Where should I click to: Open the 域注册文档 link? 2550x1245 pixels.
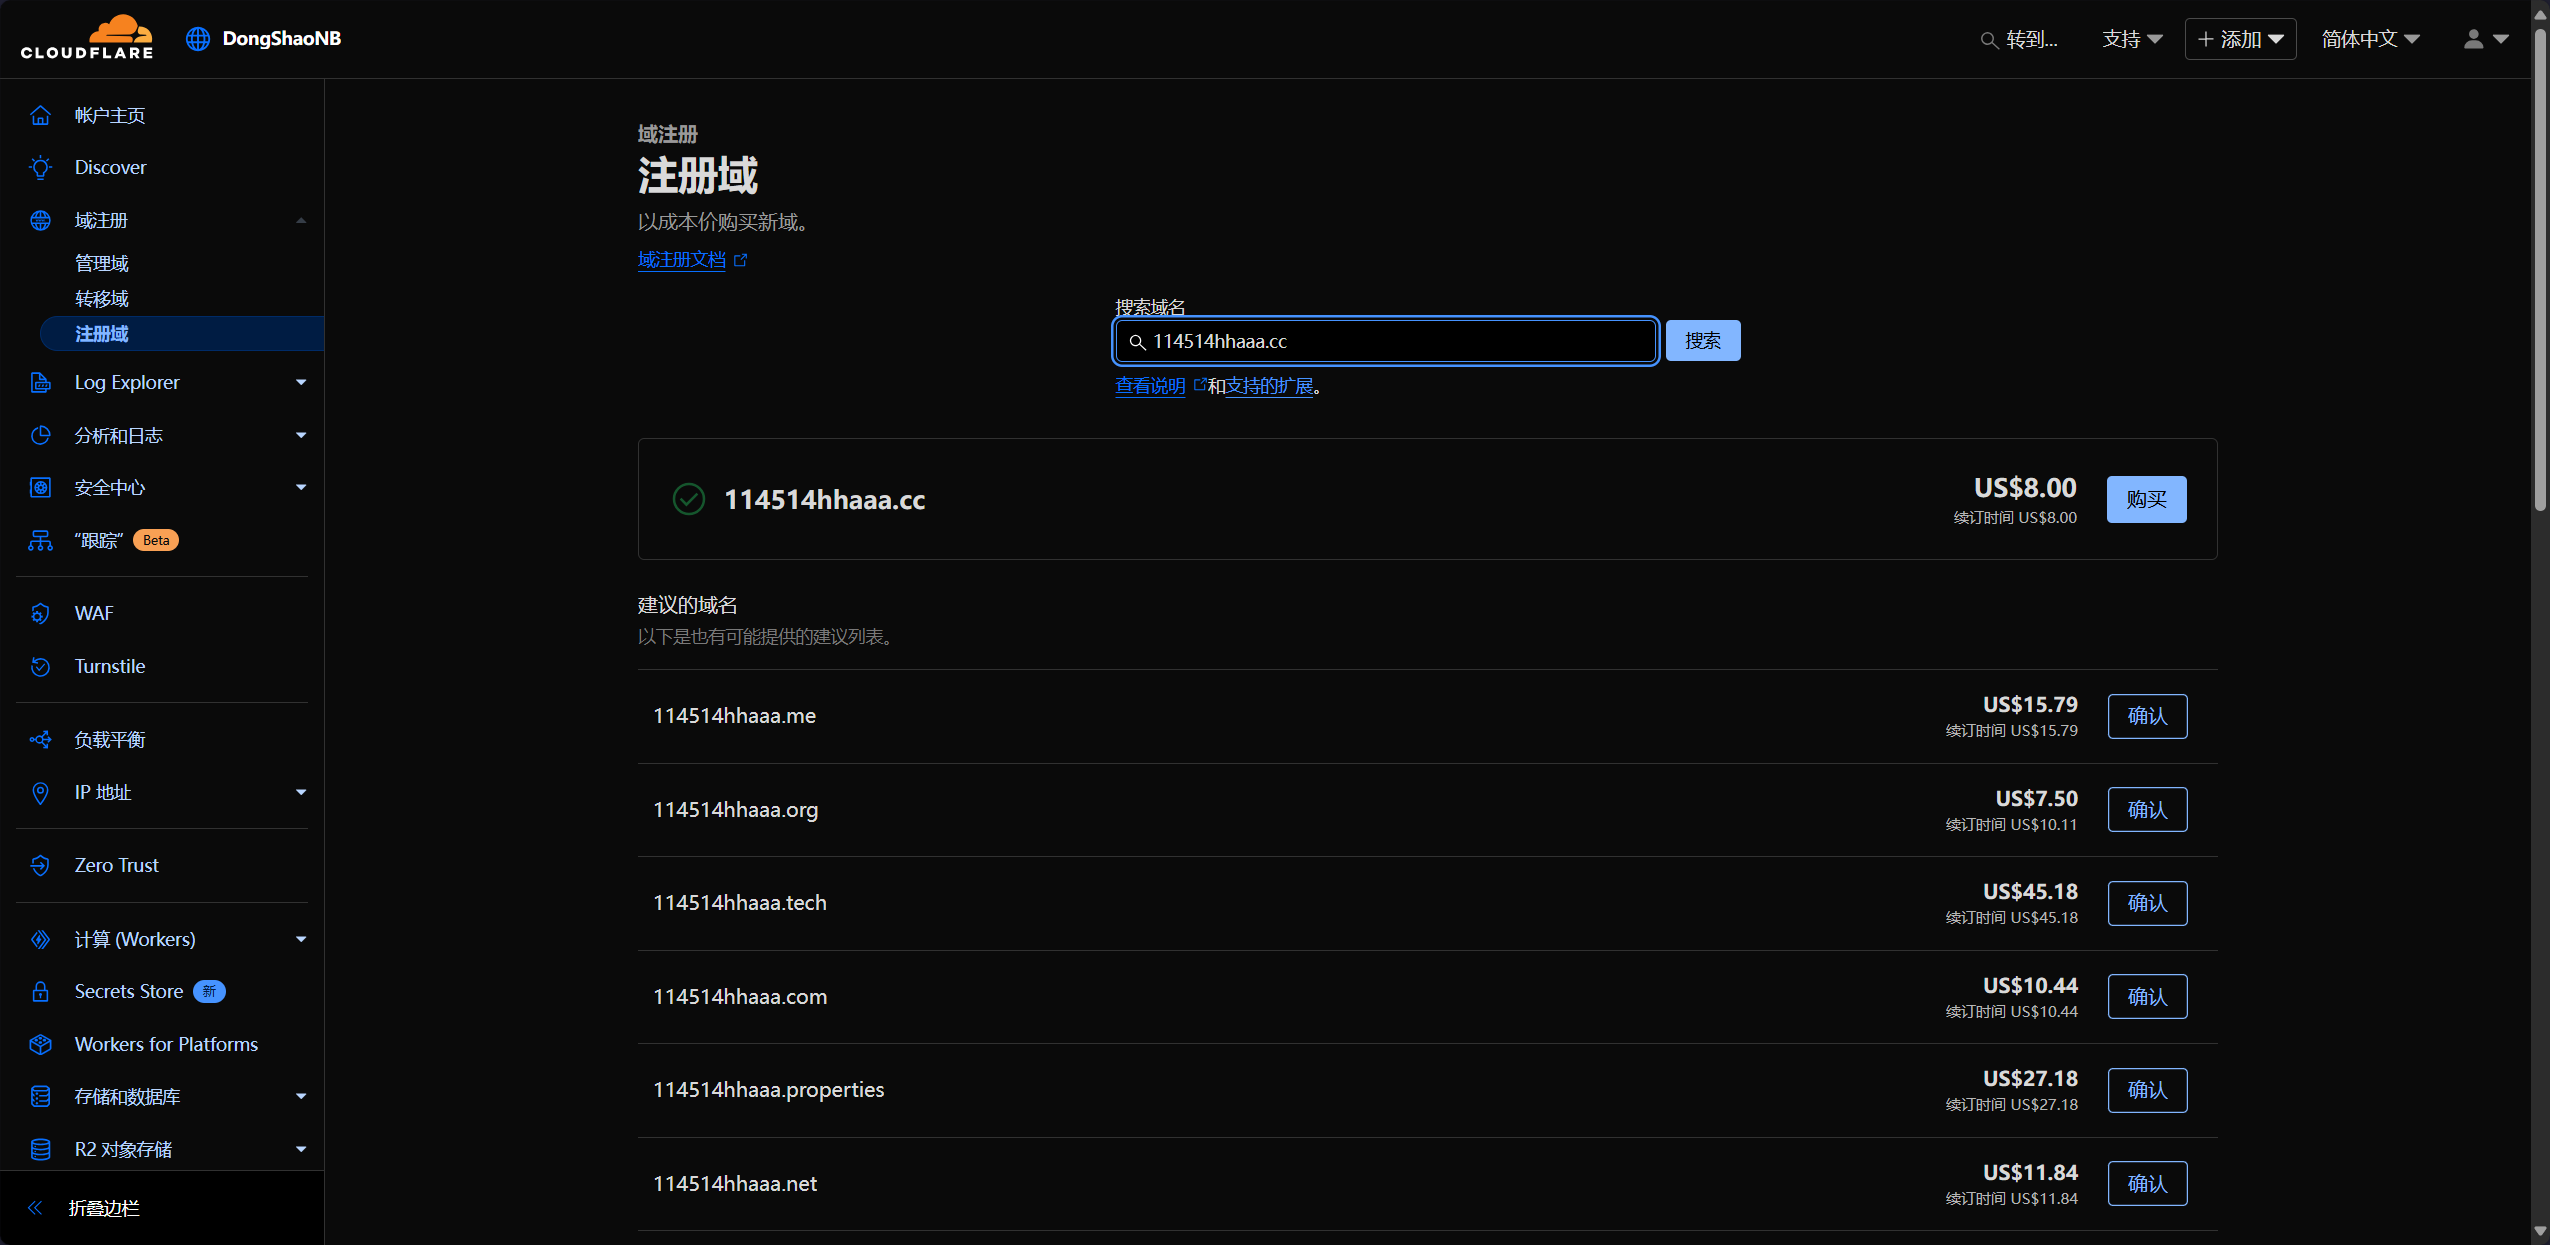tap(682, 260)
